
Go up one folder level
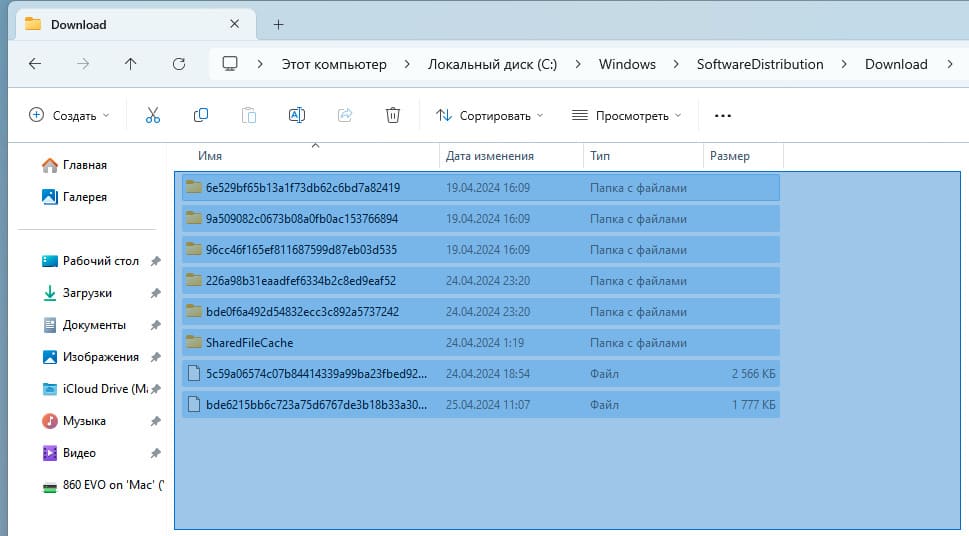(130, 64)
